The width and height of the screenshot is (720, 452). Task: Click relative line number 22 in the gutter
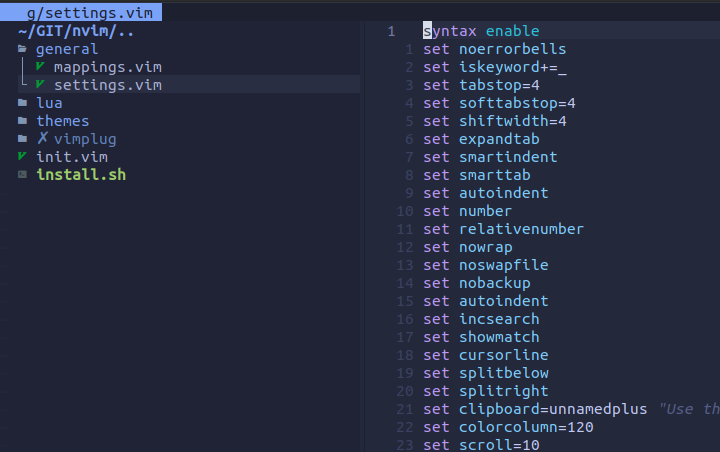coord(405,427)
